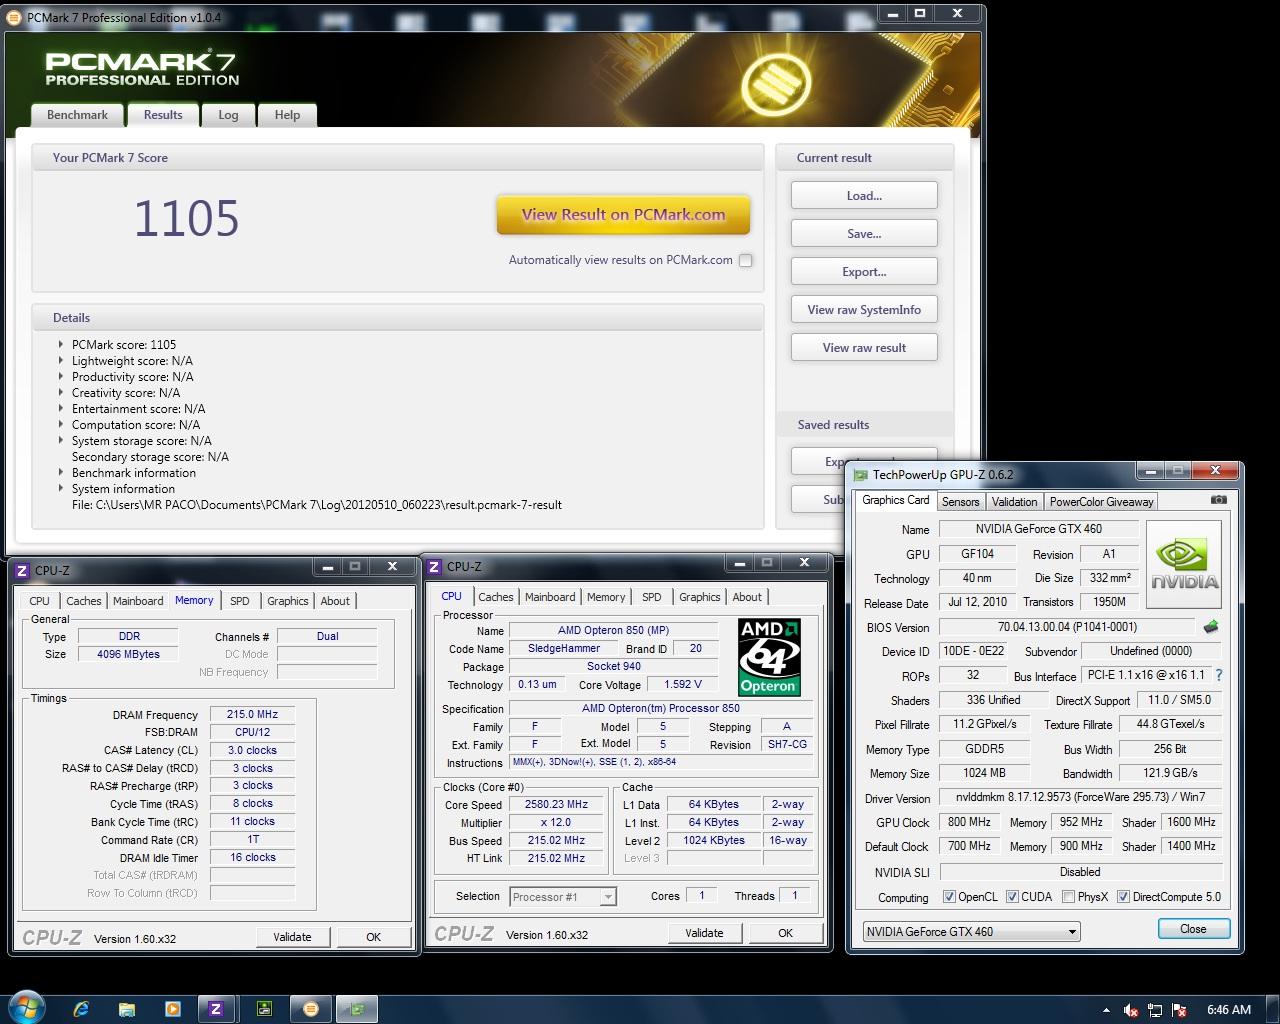Click the taskbar clock showing 6:46 AM
The height and width of the screenshot is (1024, 1280).
1228,1010
